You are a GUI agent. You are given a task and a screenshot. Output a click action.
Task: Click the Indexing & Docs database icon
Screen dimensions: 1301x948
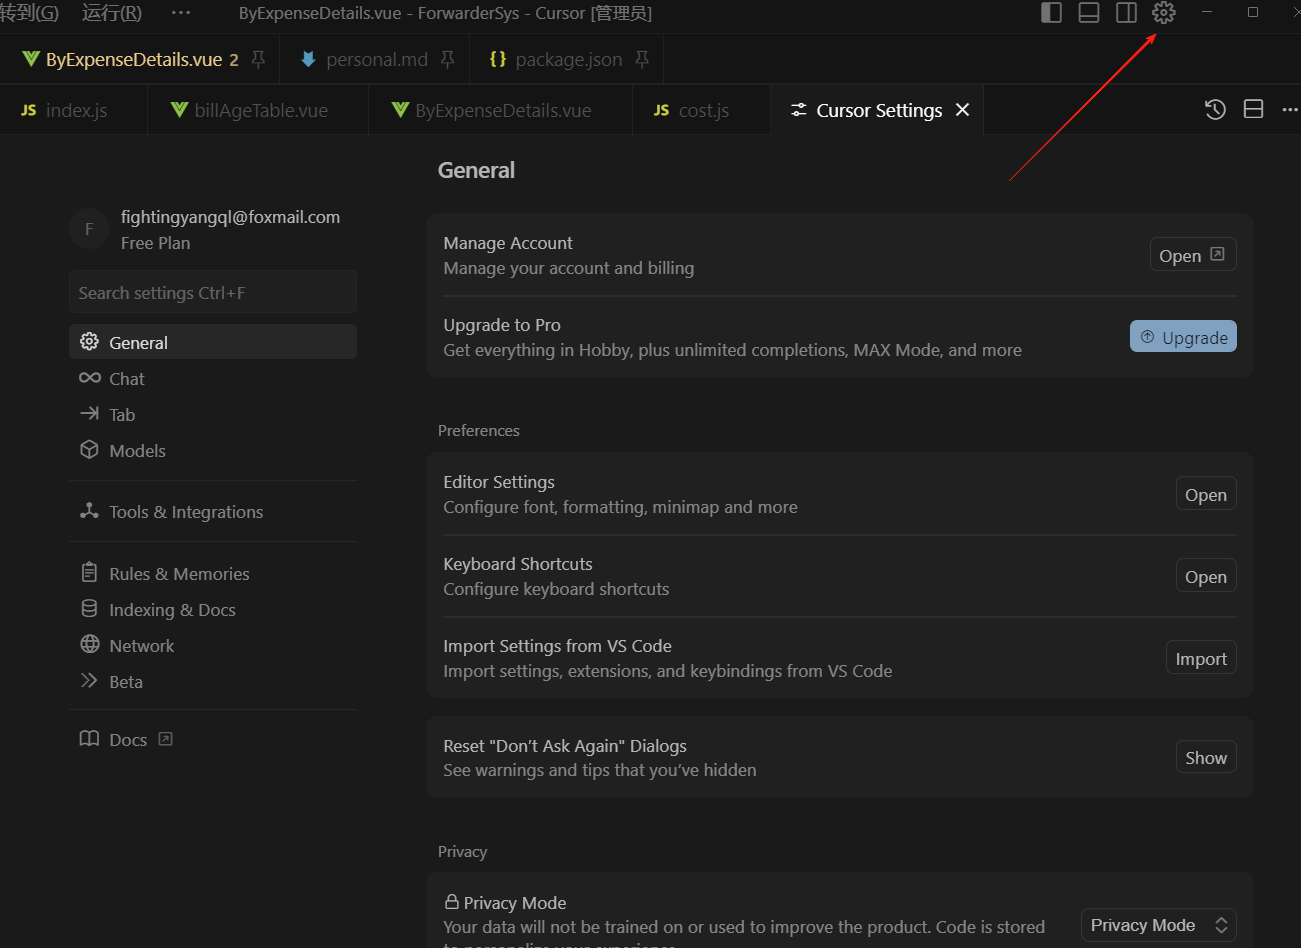[x=90, y=609]
